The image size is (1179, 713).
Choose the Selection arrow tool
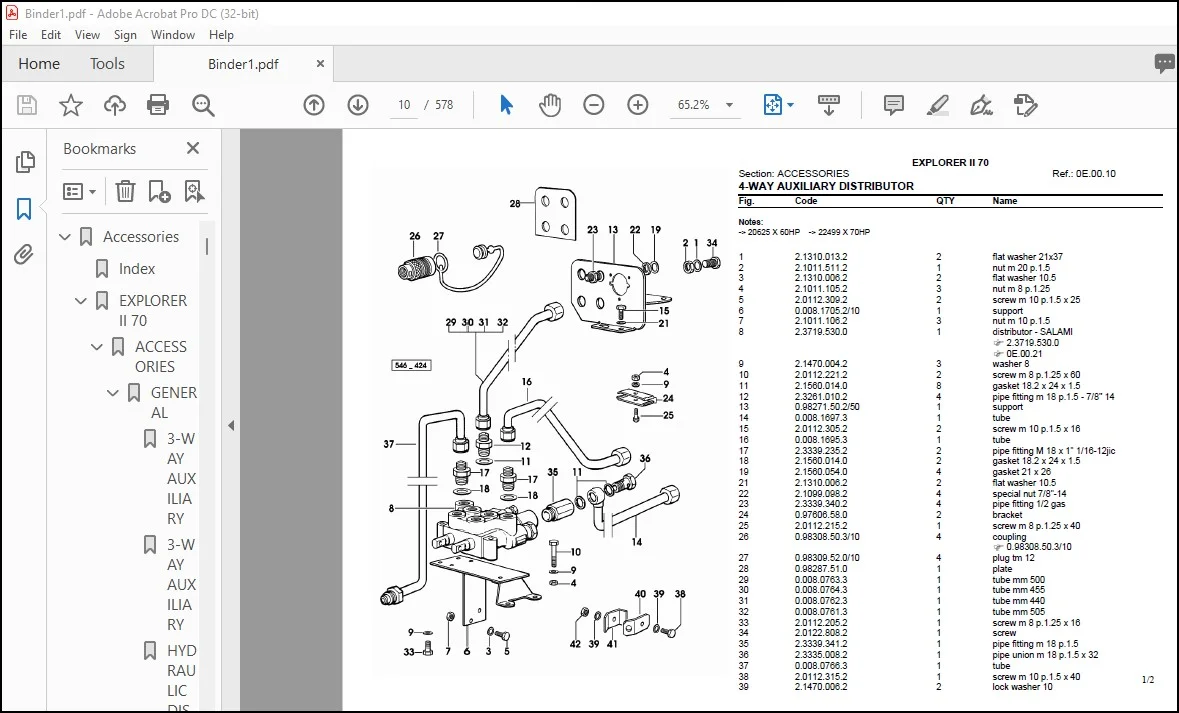tap(506, 105)
